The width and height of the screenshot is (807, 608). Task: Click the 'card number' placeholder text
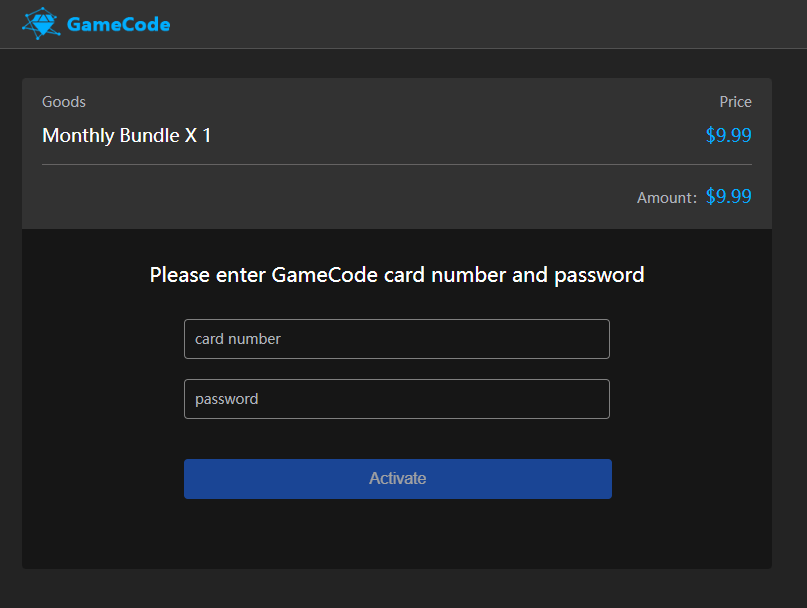click(238, 339)
